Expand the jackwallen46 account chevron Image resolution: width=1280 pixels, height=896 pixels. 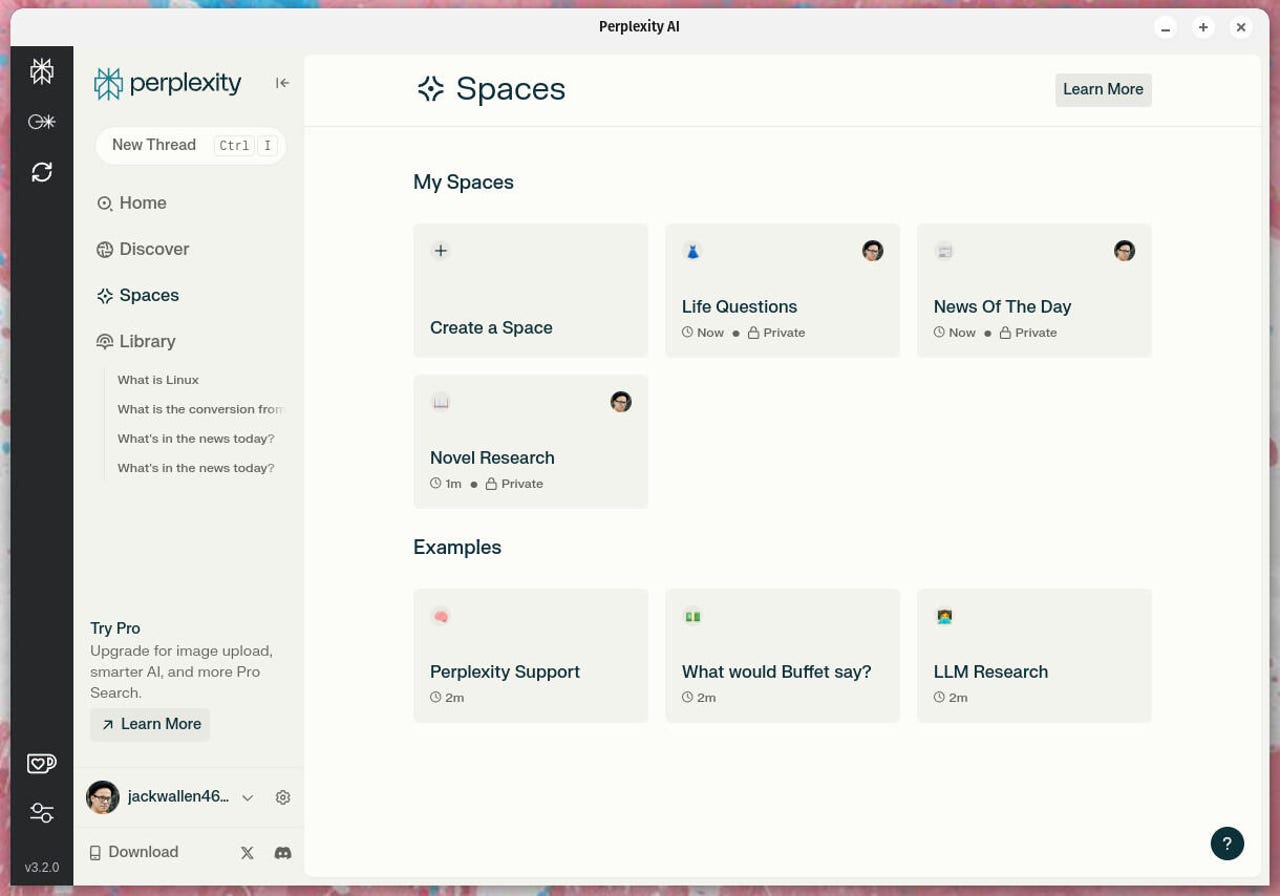coord(247,797)
